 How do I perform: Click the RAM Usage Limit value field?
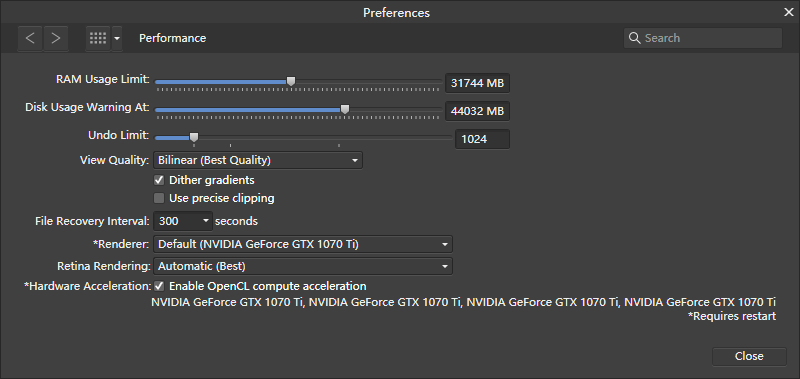[477, 83]
